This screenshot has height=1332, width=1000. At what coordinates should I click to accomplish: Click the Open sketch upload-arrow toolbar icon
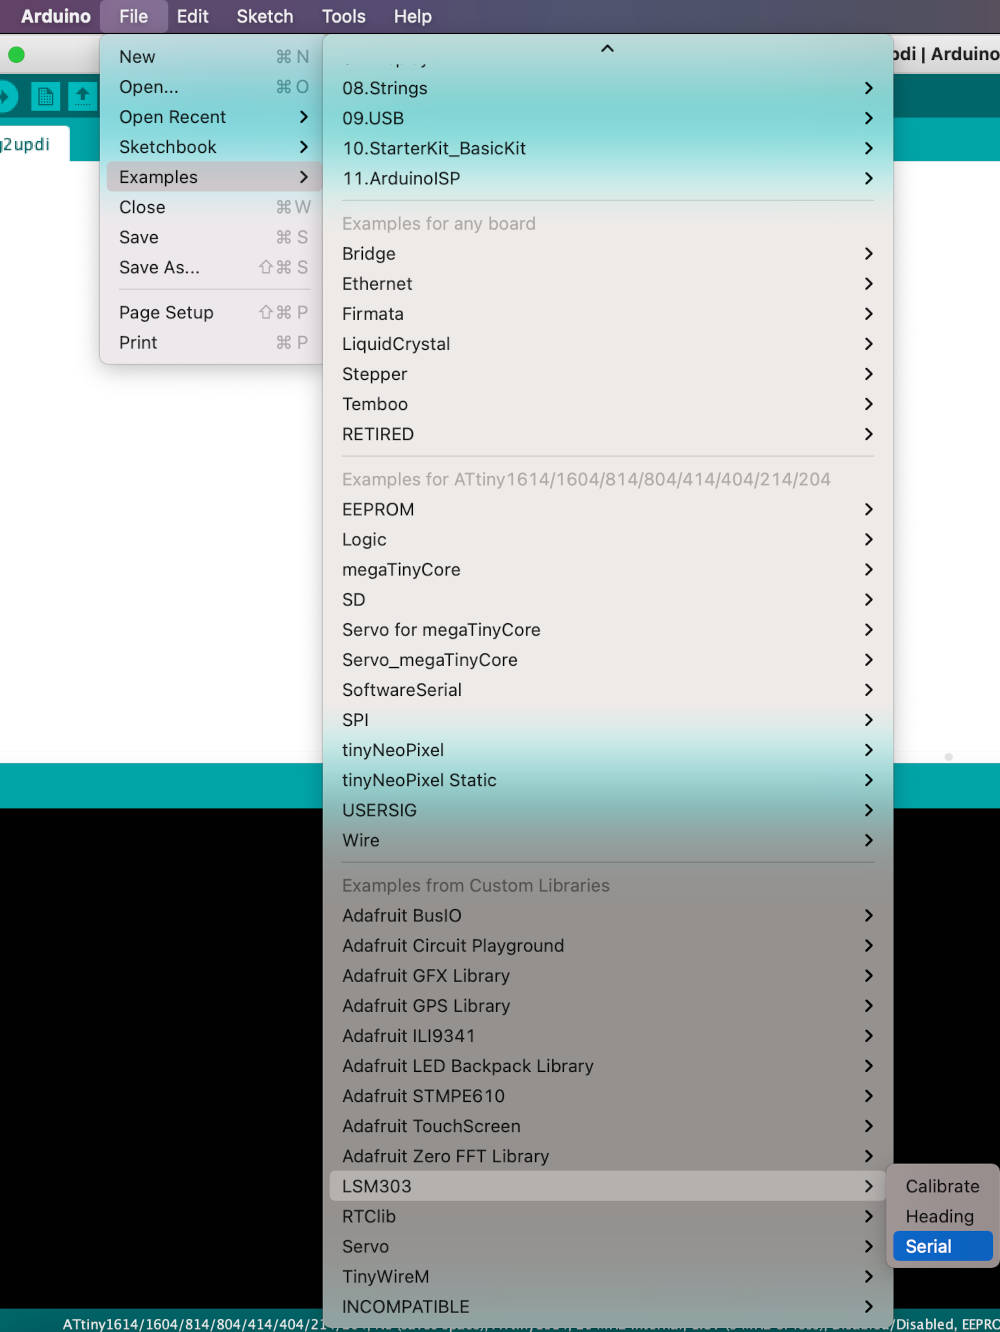[x=83, y=97]
